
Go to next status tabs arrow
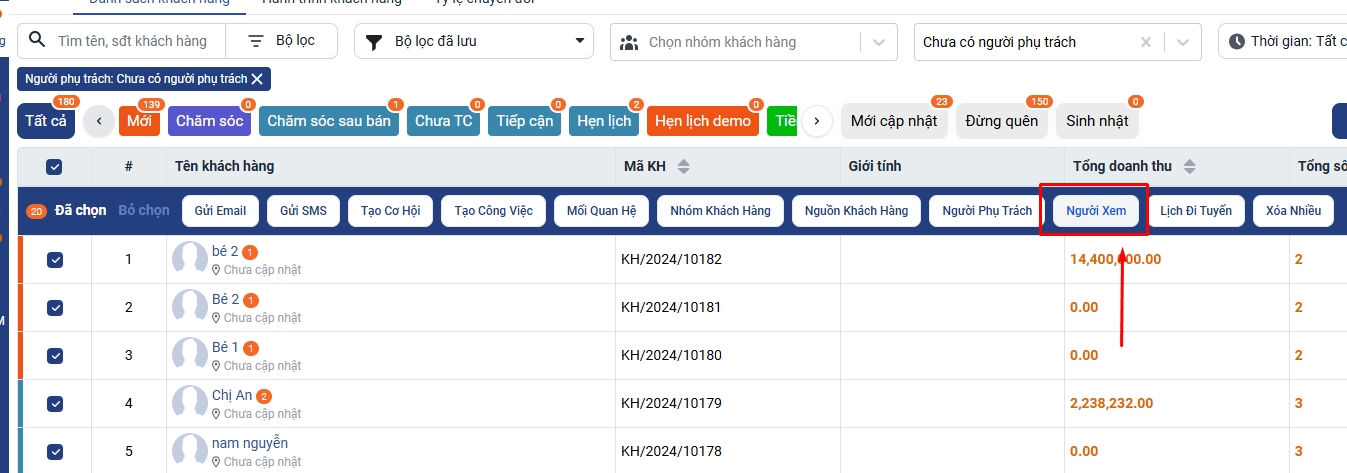(x=817, y=121)
